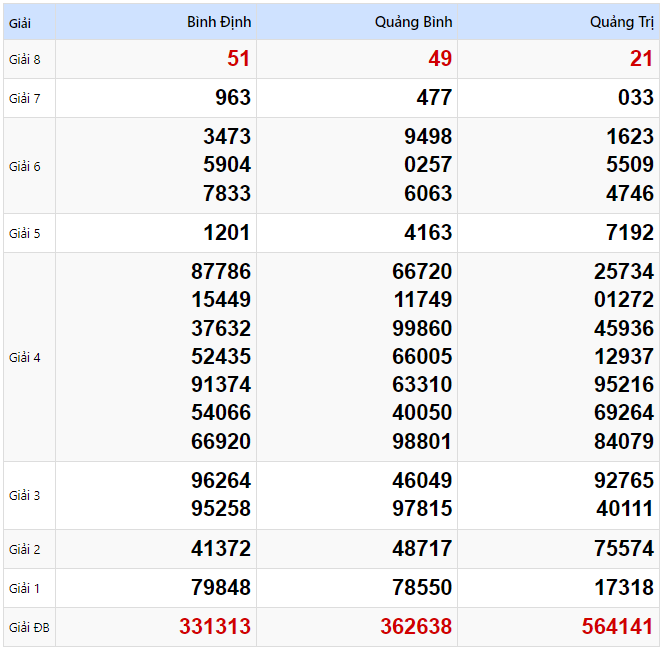Viewport: 662px width, 650px height.
Task: Select Giải 5 number 4163
Action: [x=428, y=233]
